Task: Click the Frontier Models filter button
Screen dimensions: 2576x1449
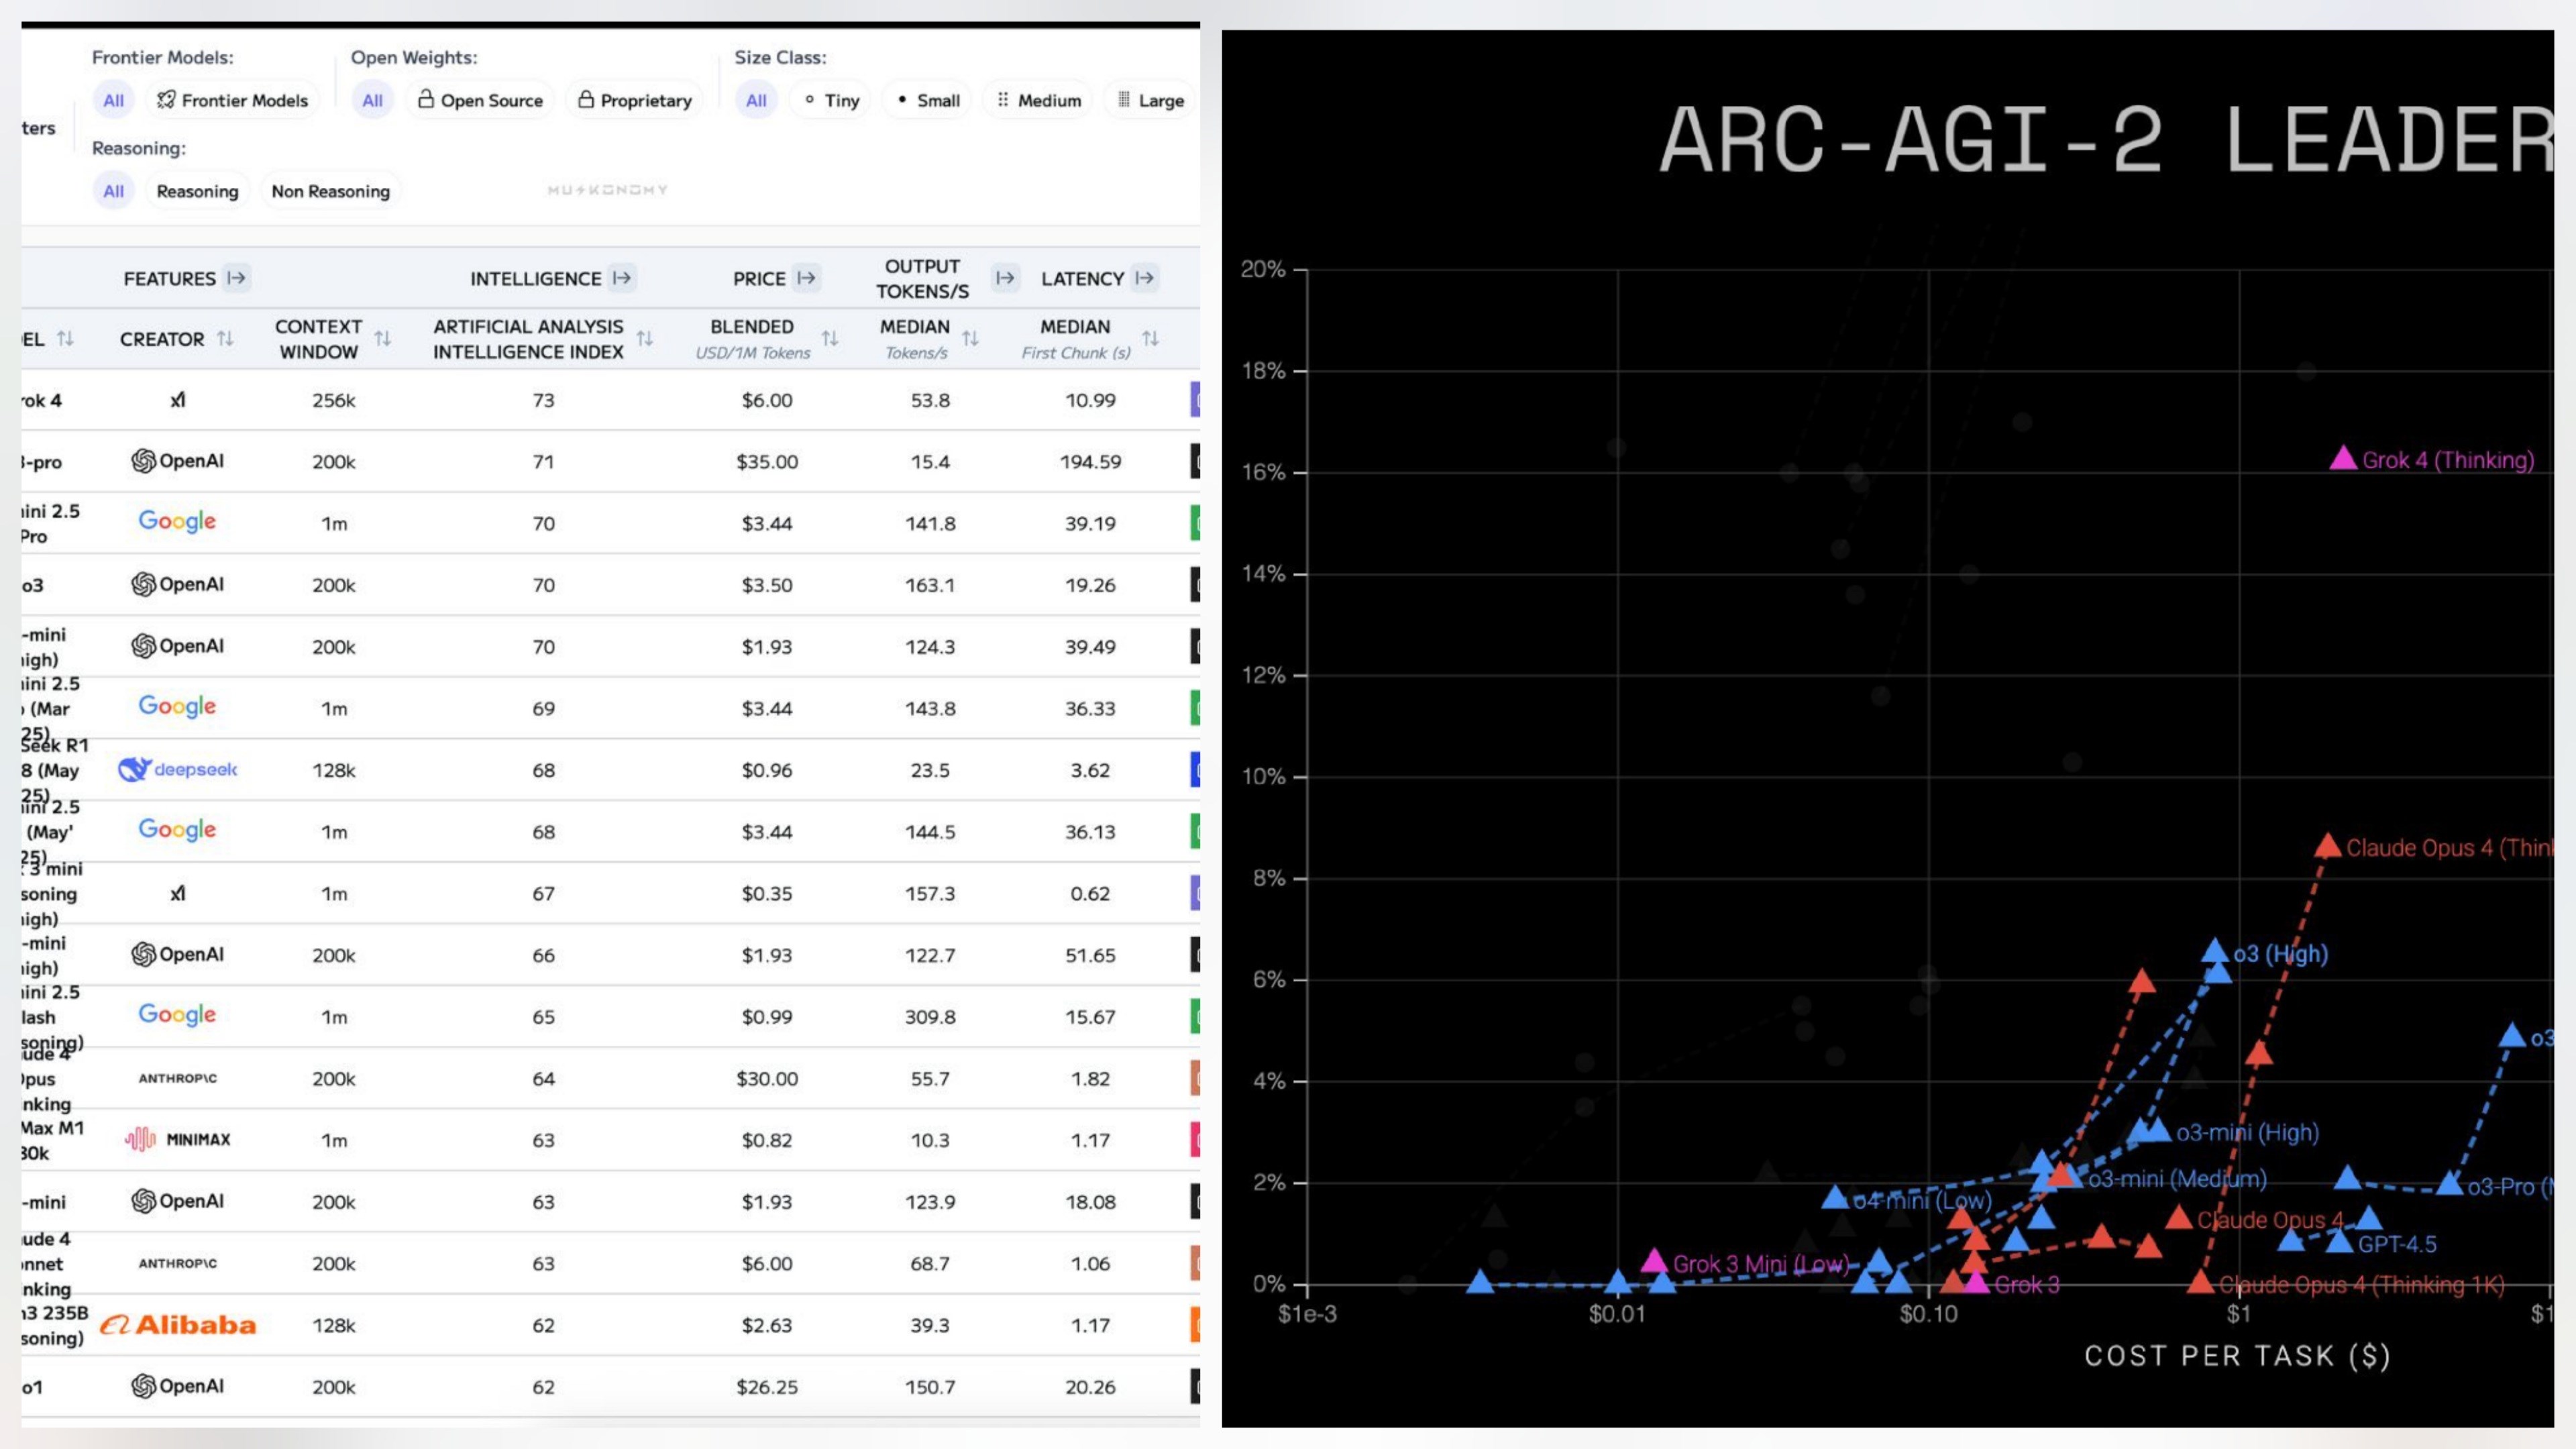Action: click(232, 100)
